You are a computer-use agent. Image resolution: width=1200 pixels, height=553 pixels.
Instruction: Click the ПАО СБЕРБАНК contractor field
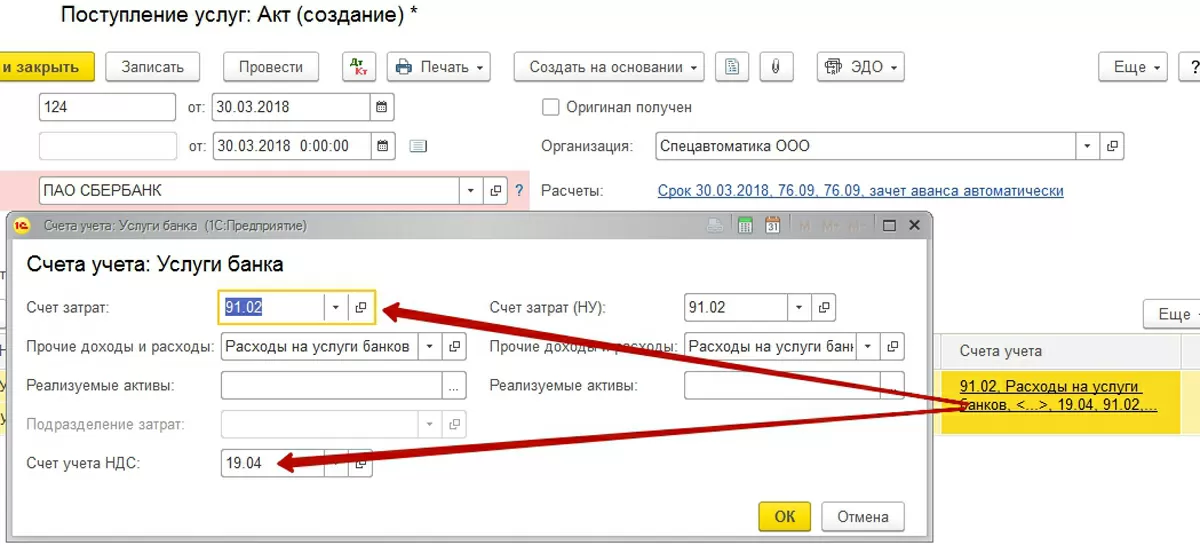(x=250, y=190)
